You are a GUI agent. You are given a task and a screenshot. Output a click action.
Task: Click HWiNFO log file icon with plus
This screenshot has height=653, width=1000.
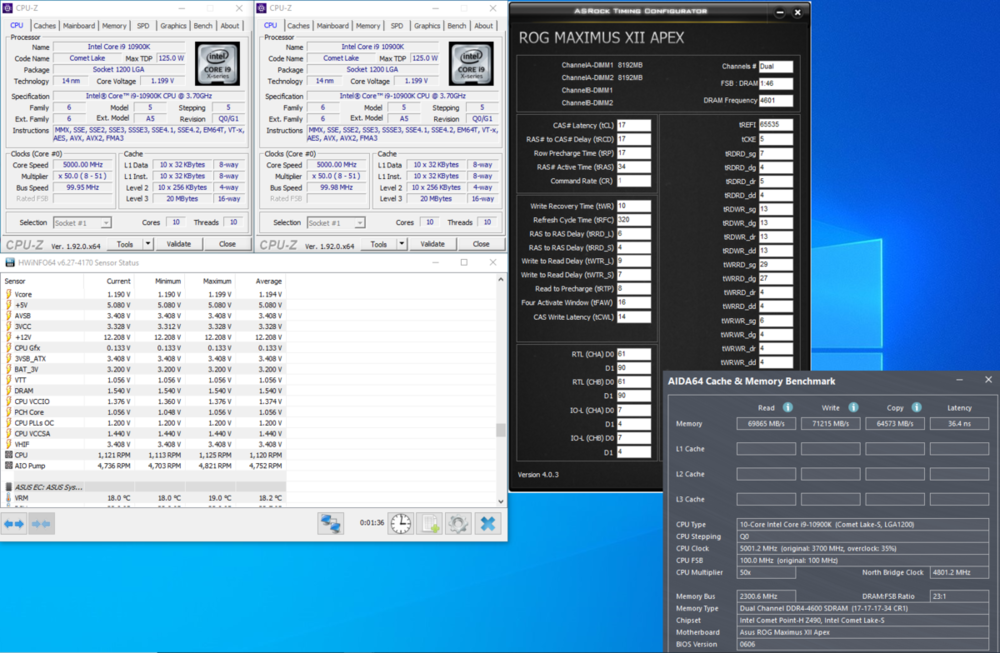430,524
